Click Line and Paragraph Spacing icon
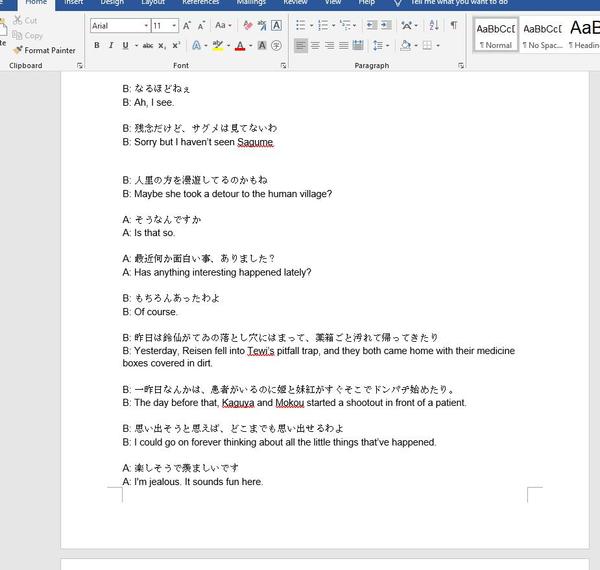The height and width of the screenshot is (570, 600). pos(378,46)
